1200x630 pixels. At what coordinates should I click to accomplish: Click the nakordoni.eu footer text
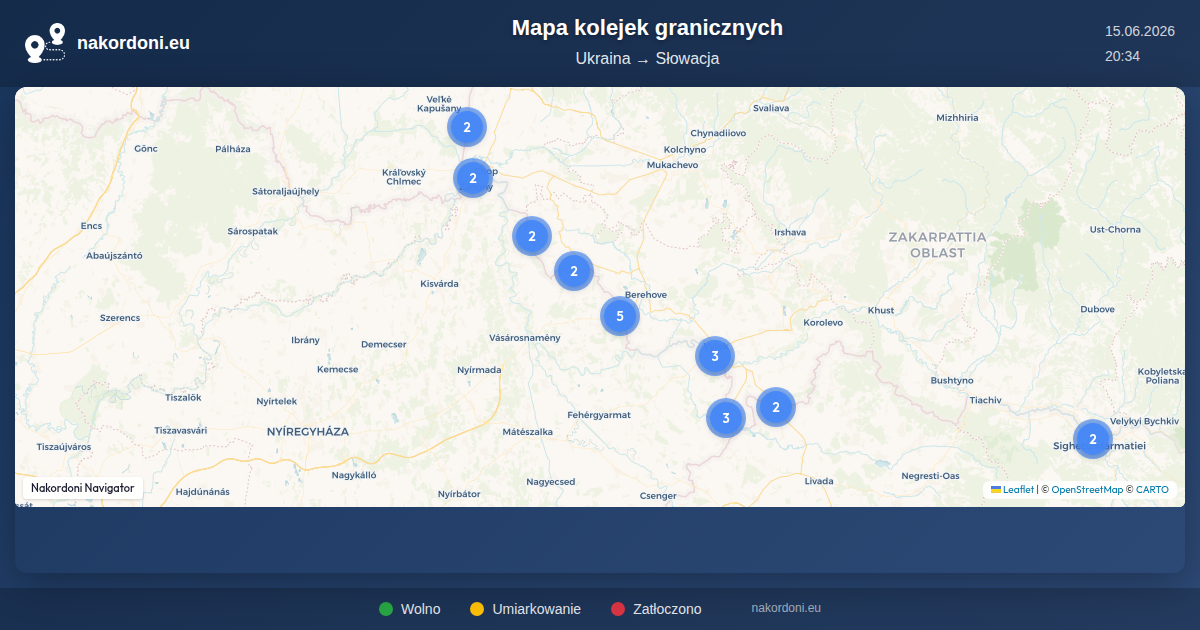pos(786,608)
